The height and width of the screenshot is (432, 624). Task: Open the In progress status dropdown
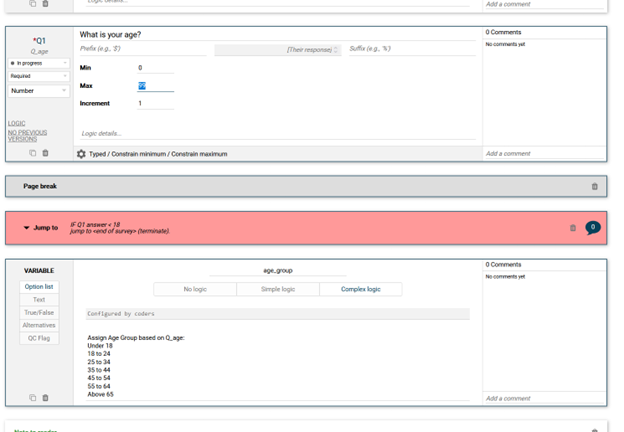(x=39, y=63)
